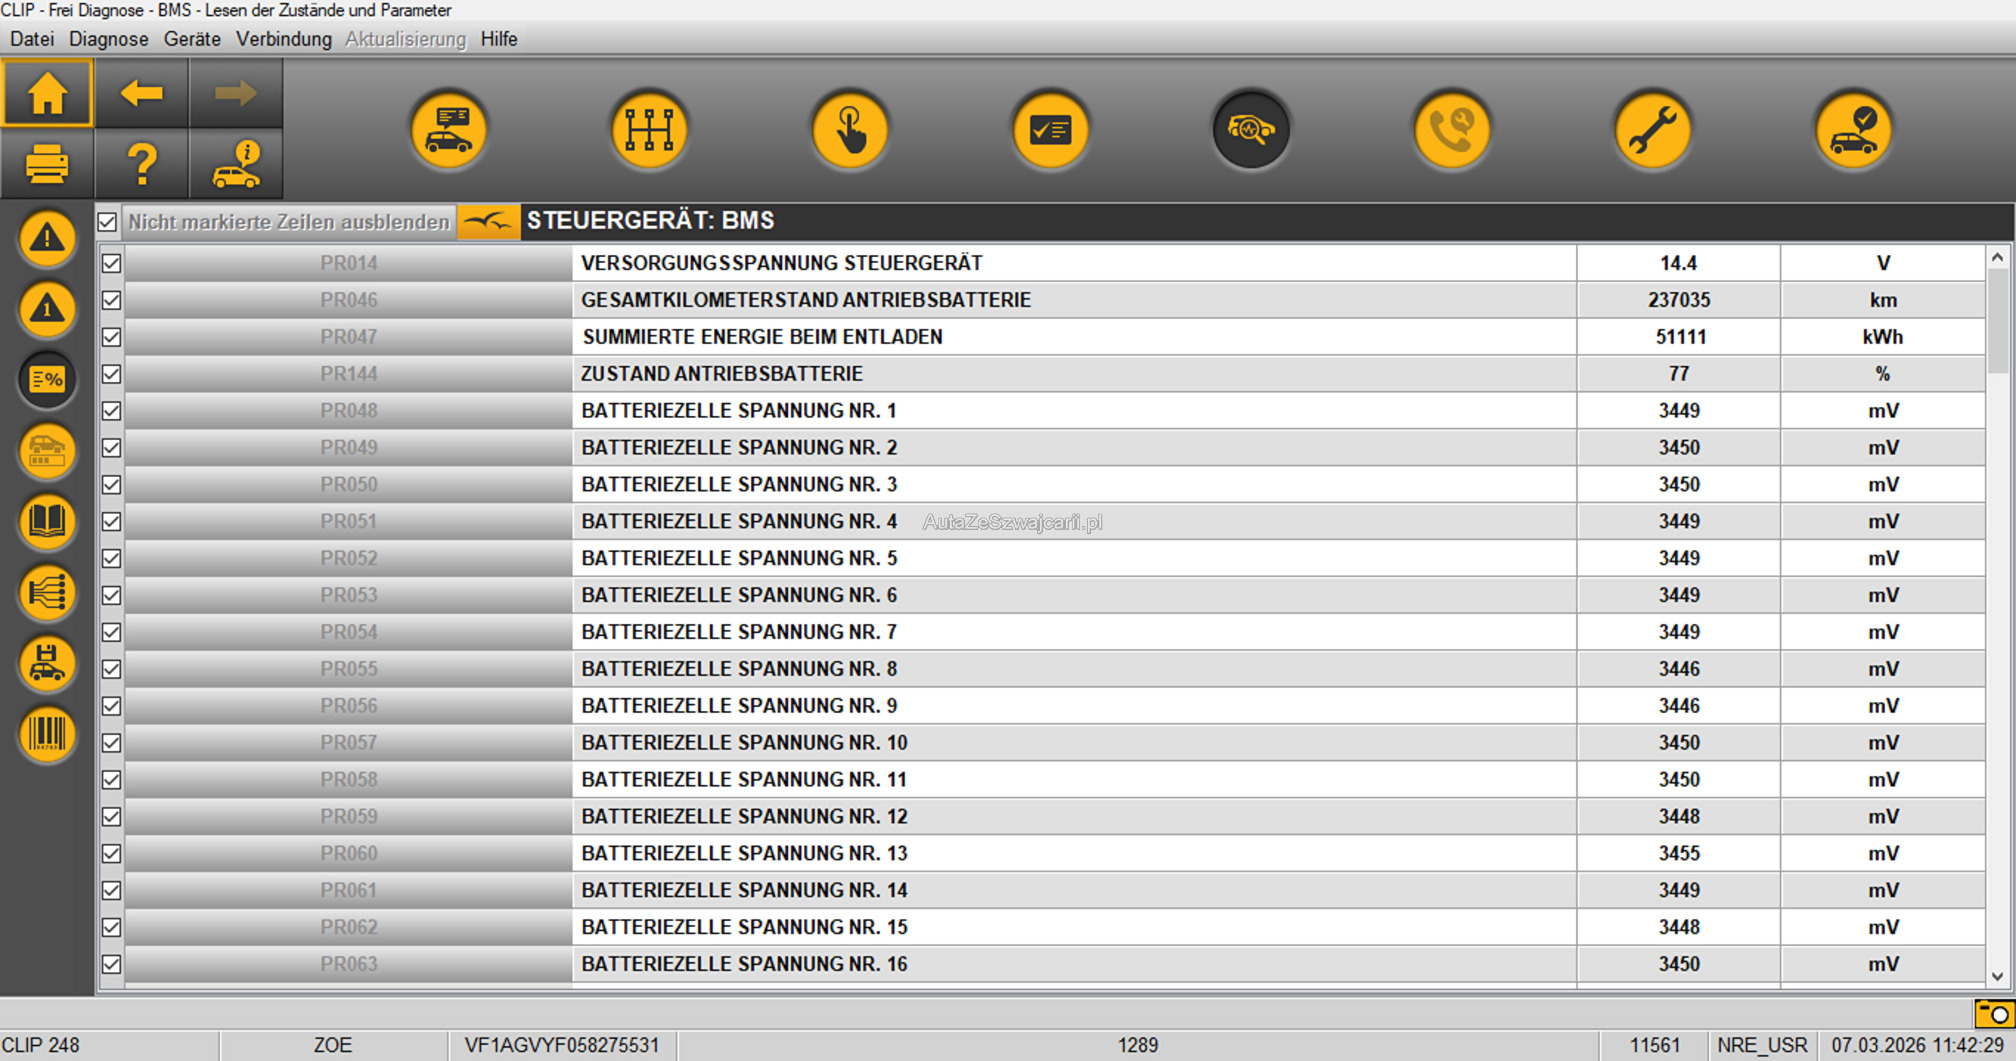Click the touch finger icon in toolbar
Viewport: 2016px width, 1061px height.
(850, 130)
